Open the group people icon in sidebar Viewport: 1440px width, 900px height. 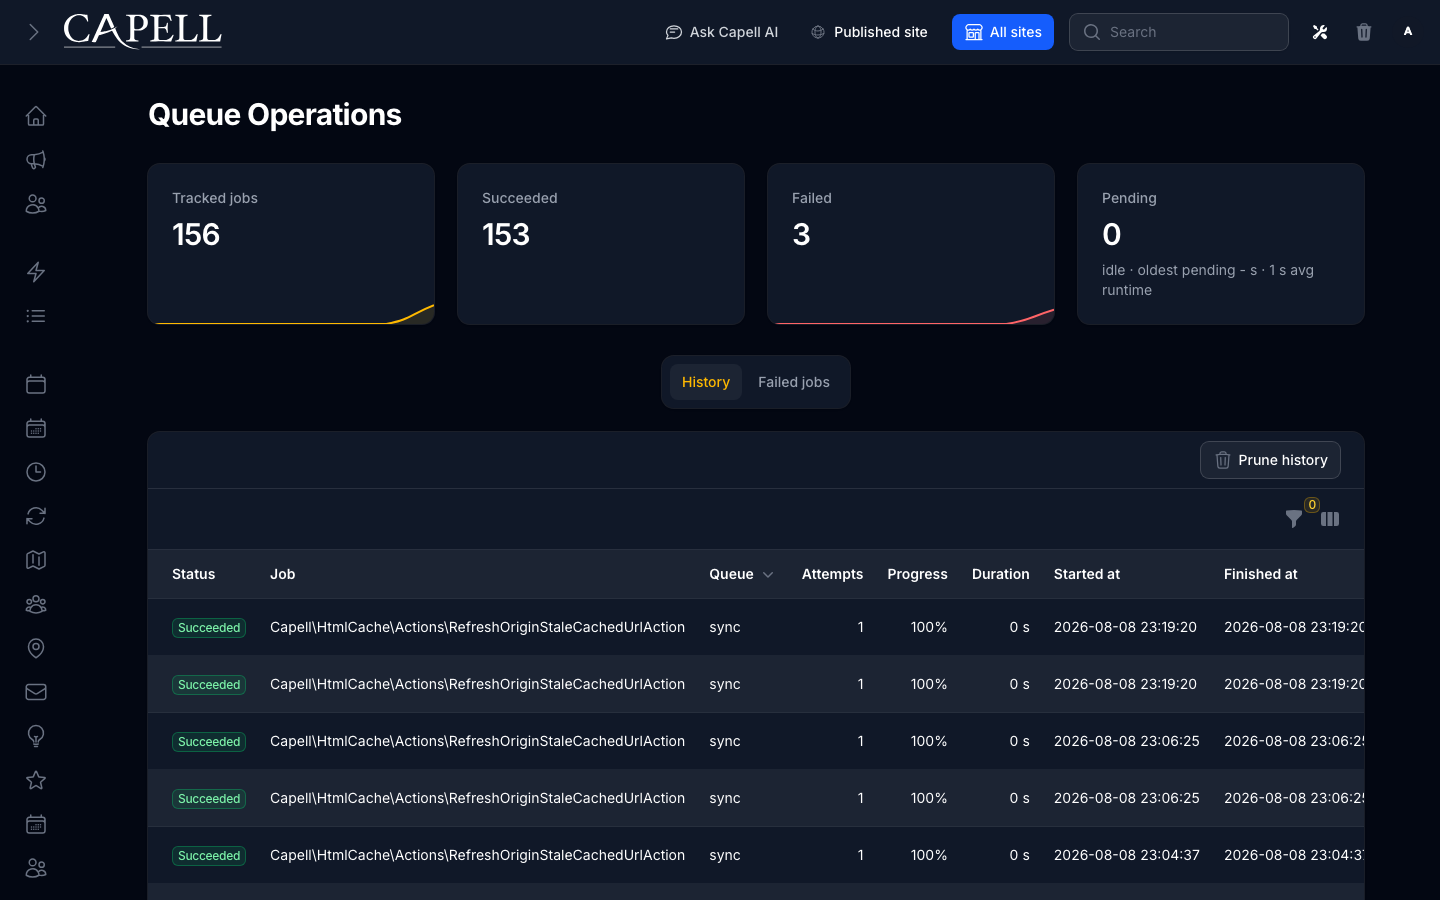tap(36, 604)
